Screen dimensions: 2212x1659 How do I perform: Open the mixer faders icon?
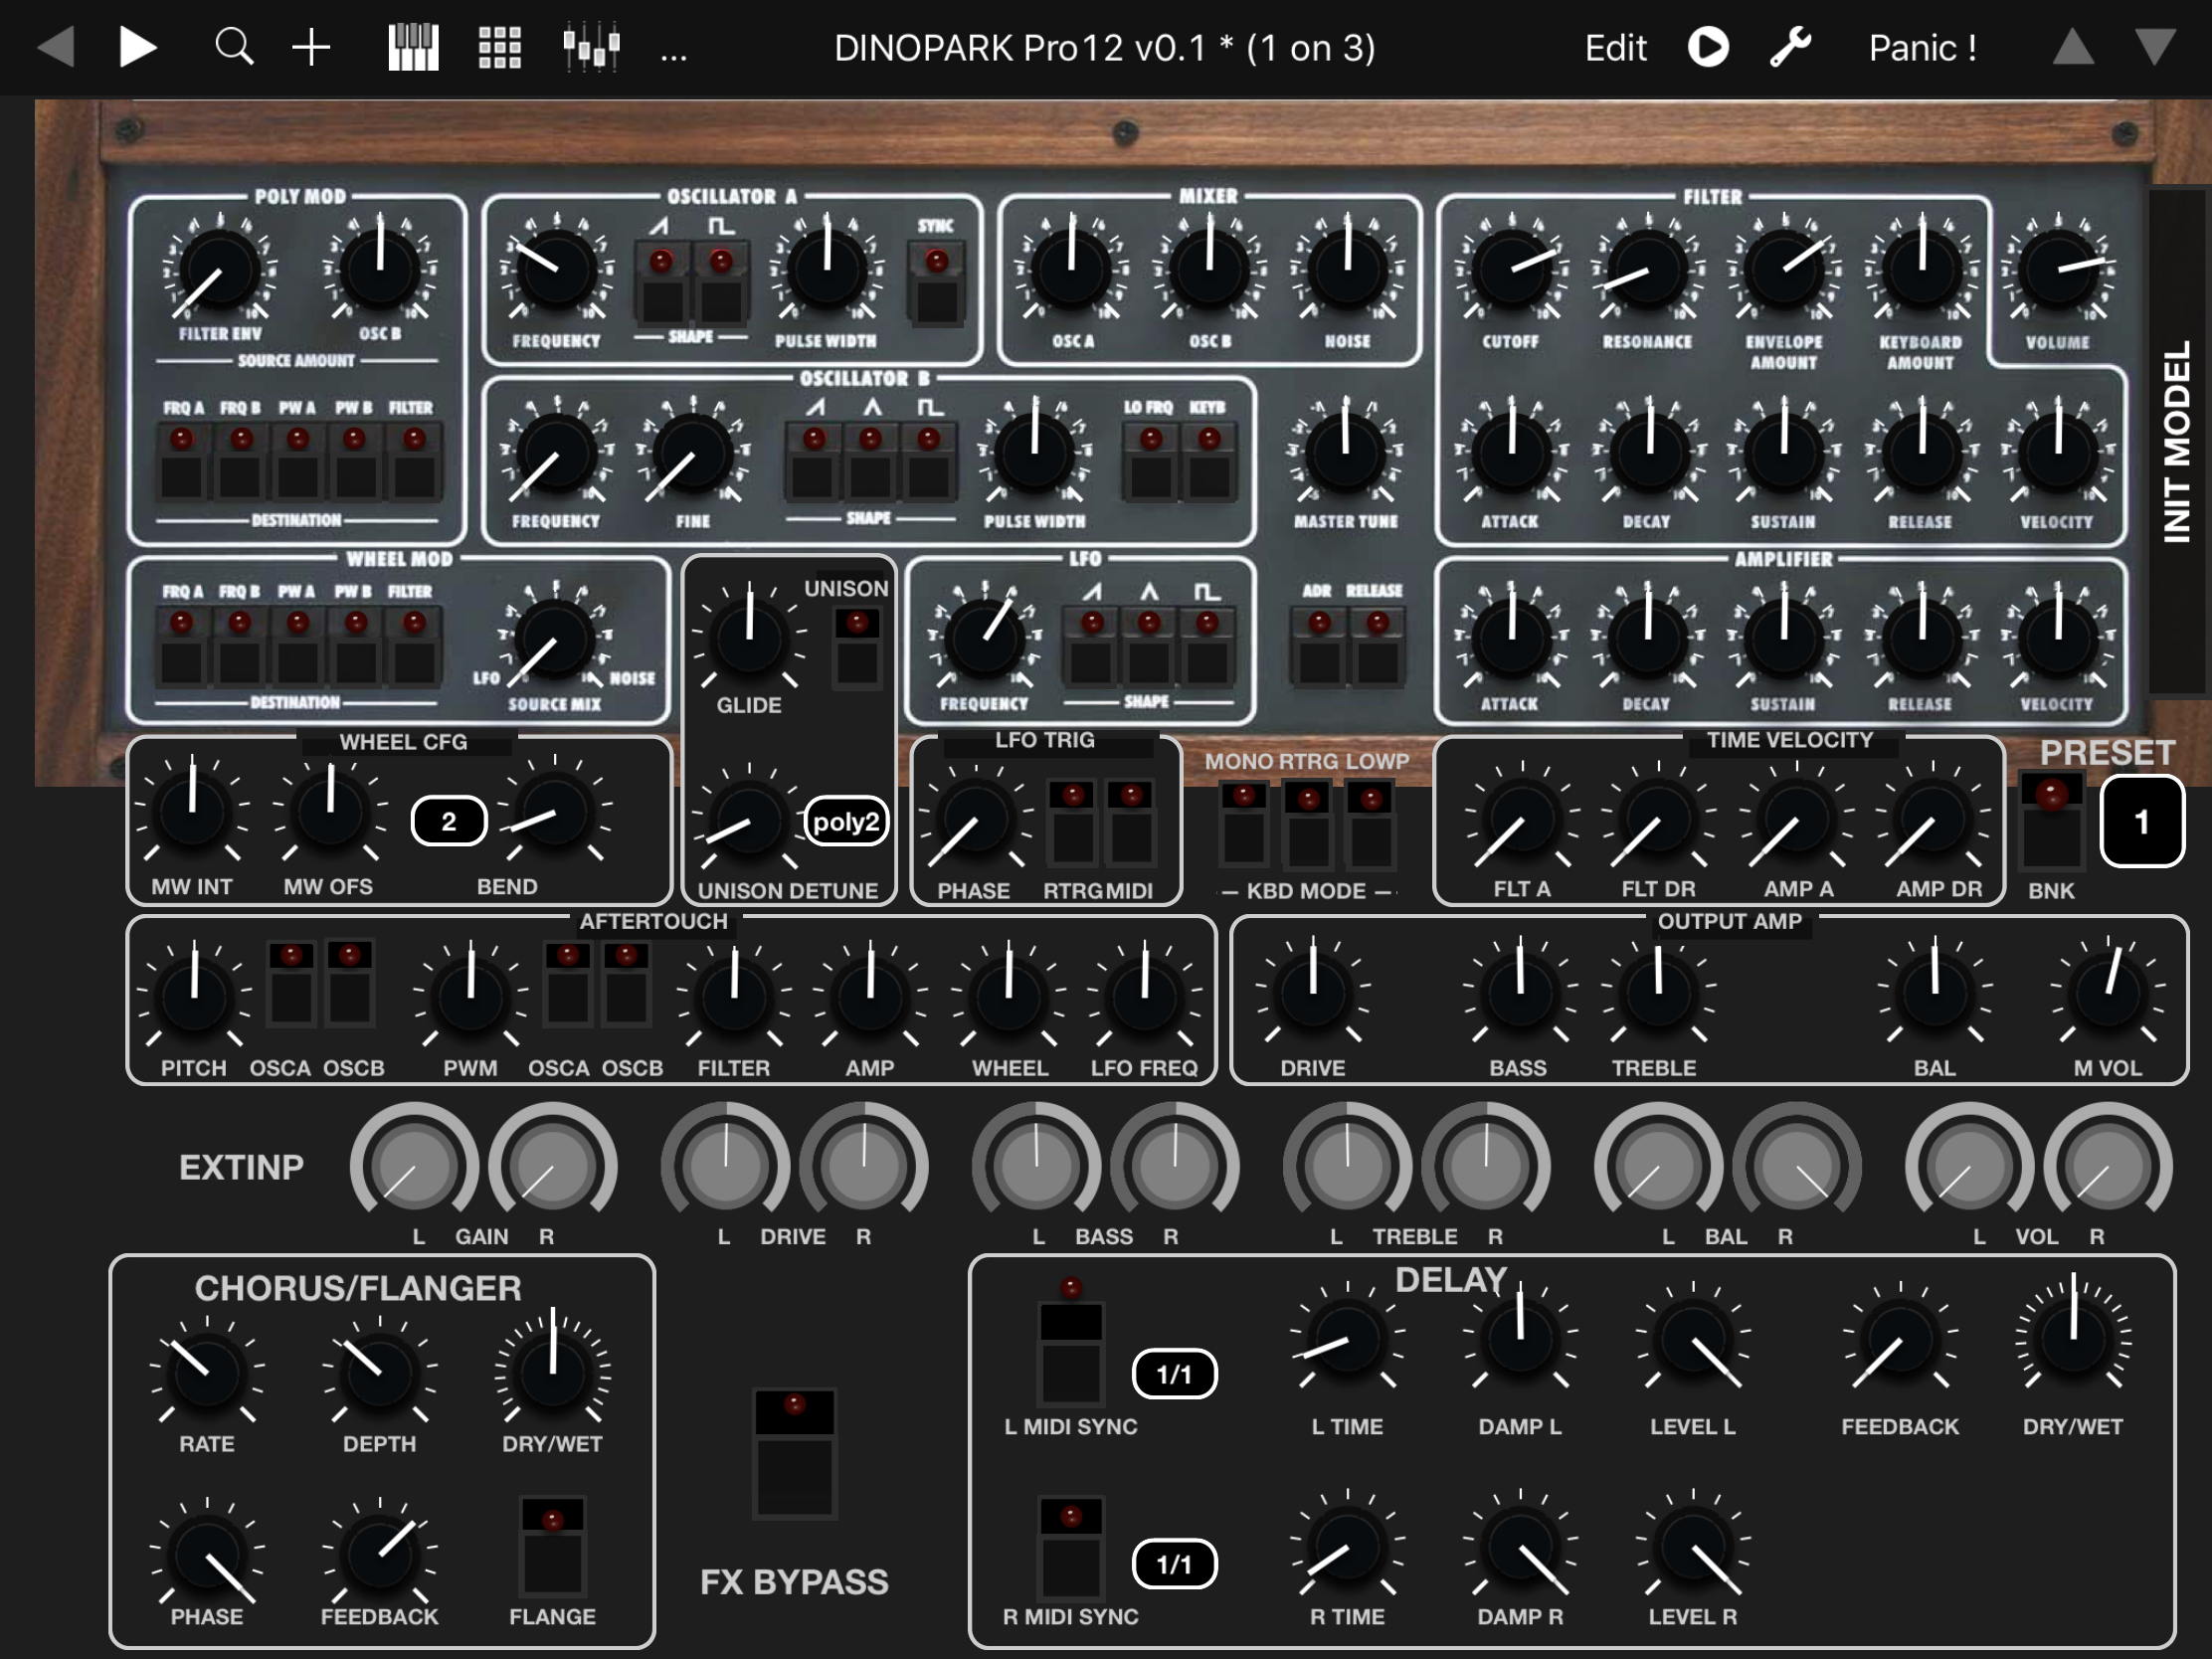591,47
